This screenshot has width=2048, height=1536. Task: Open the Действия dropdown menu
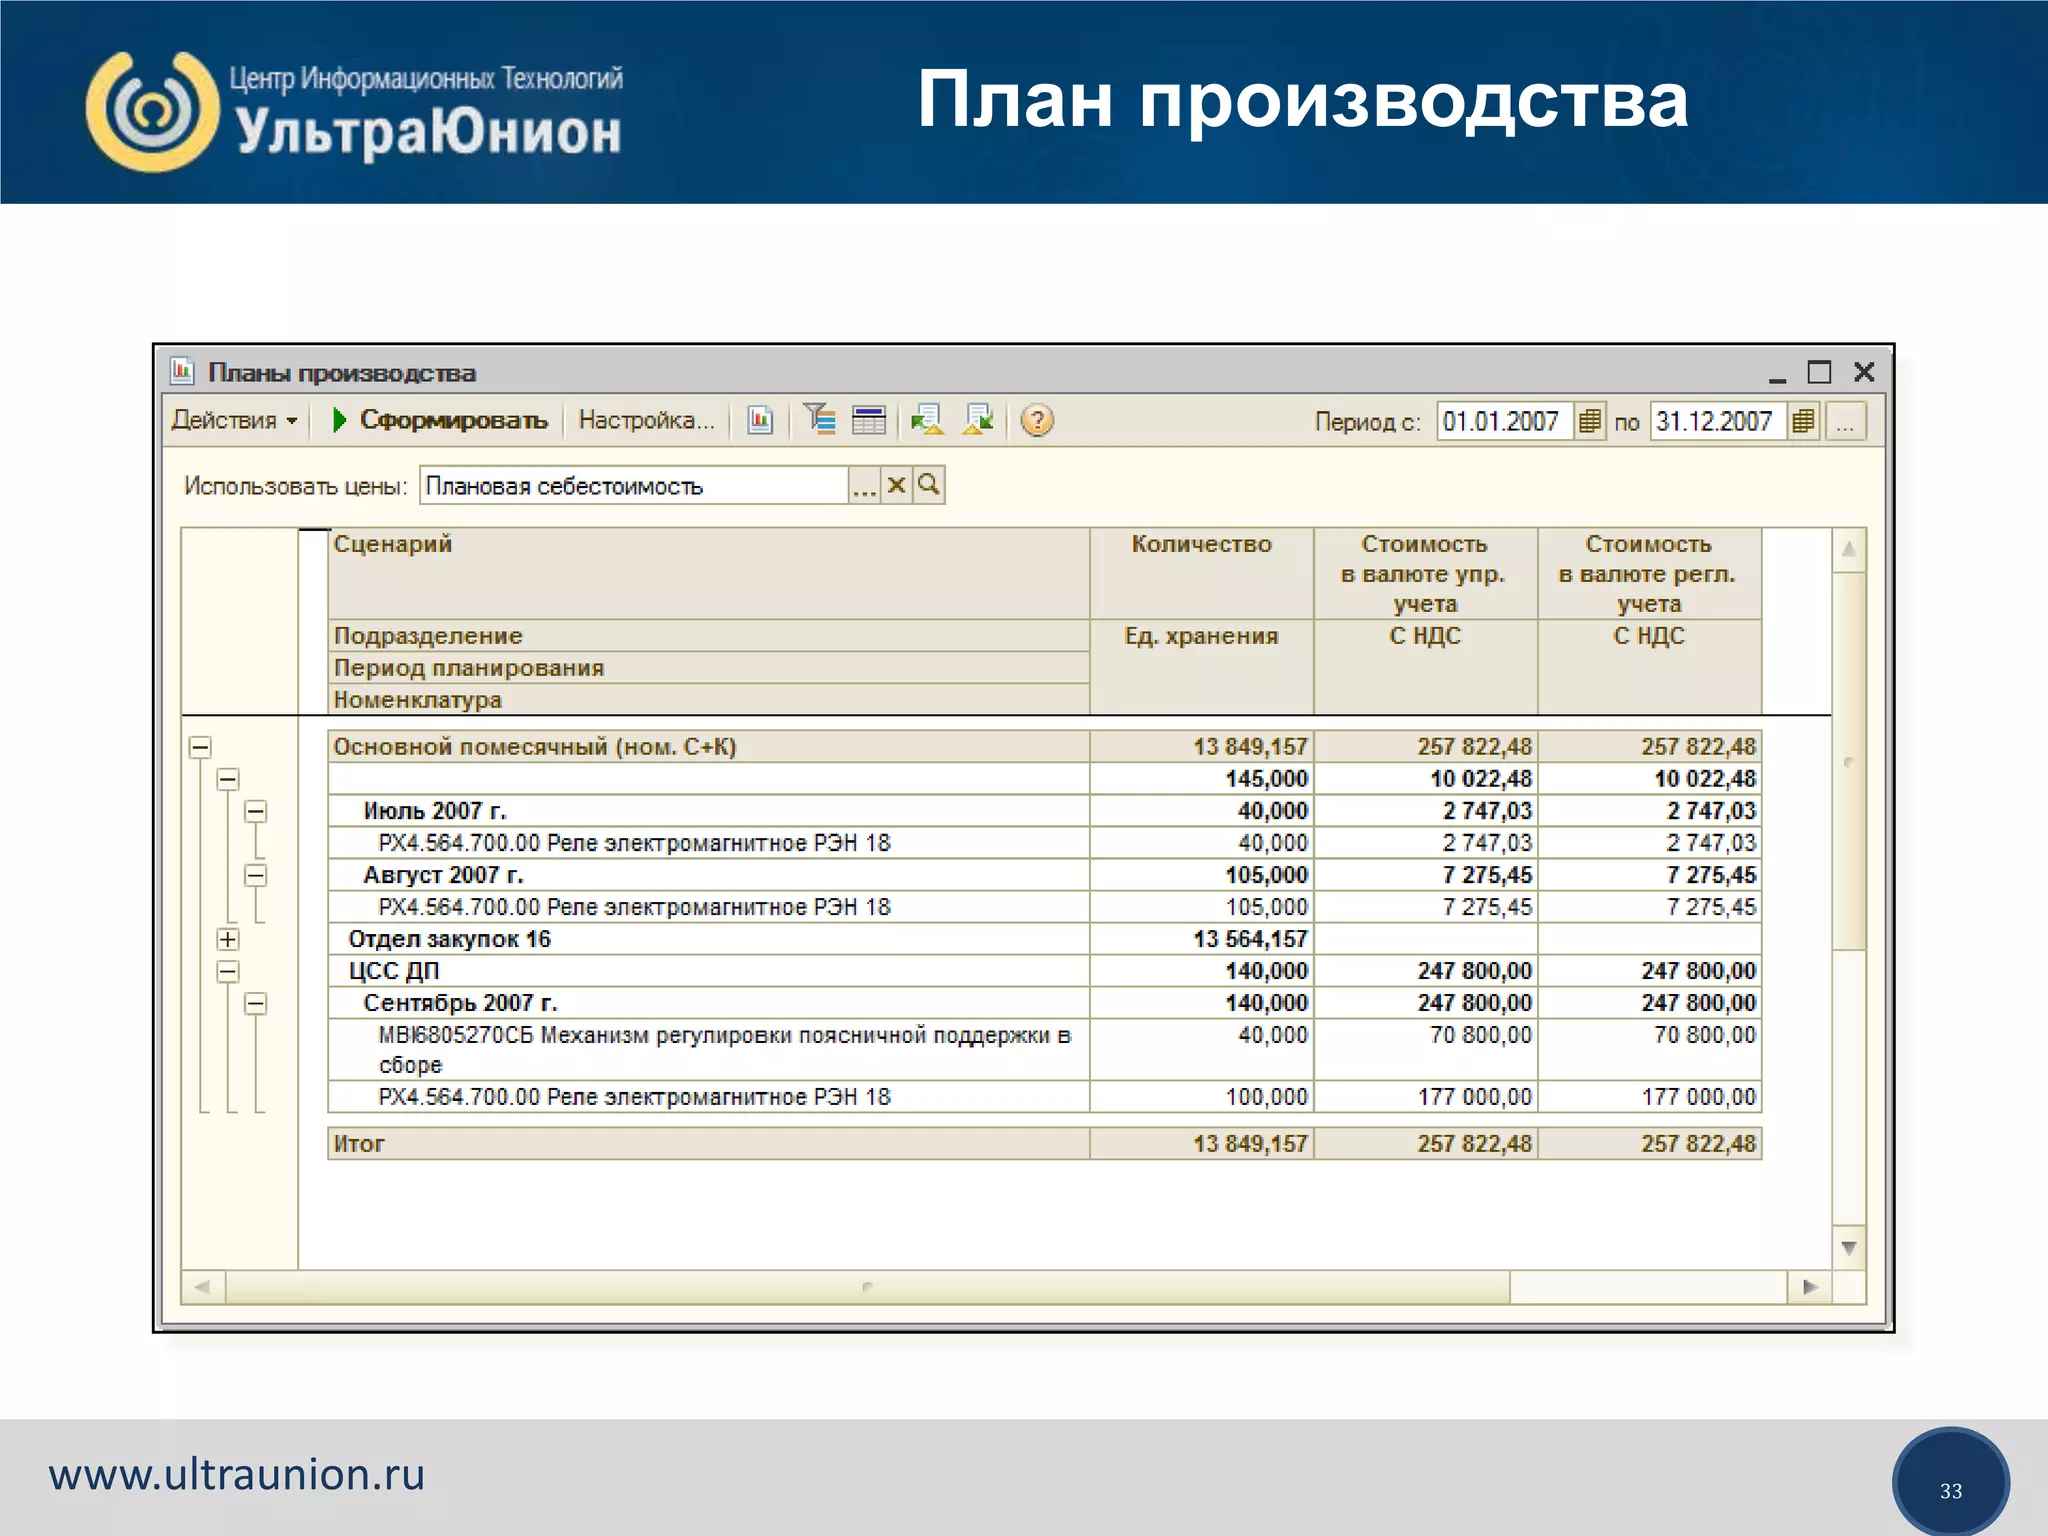(234, 420)
